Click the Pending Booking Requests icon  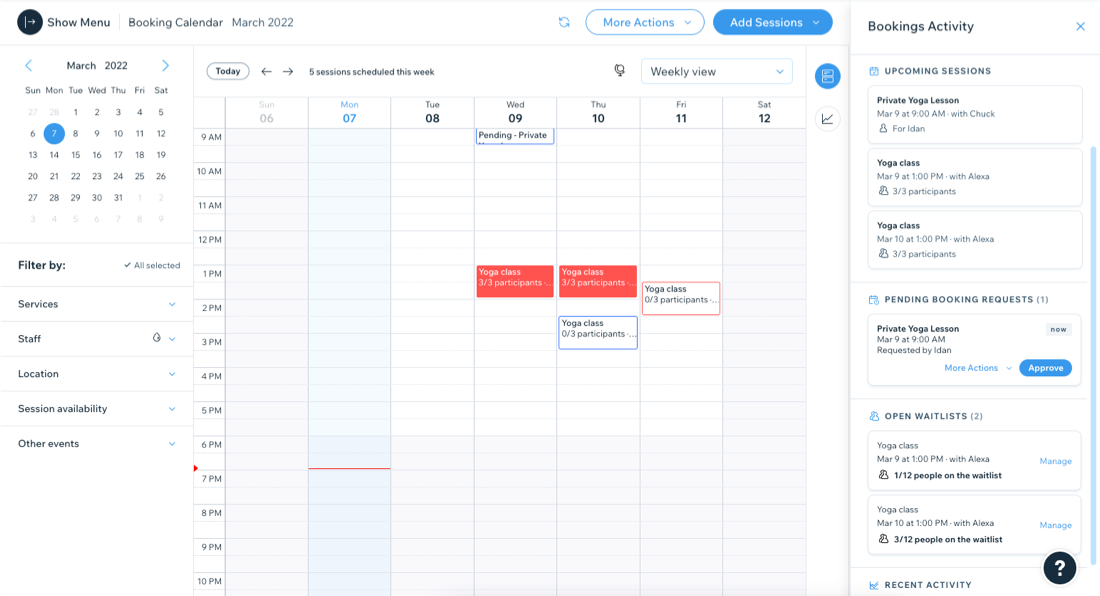coord(873,299)
